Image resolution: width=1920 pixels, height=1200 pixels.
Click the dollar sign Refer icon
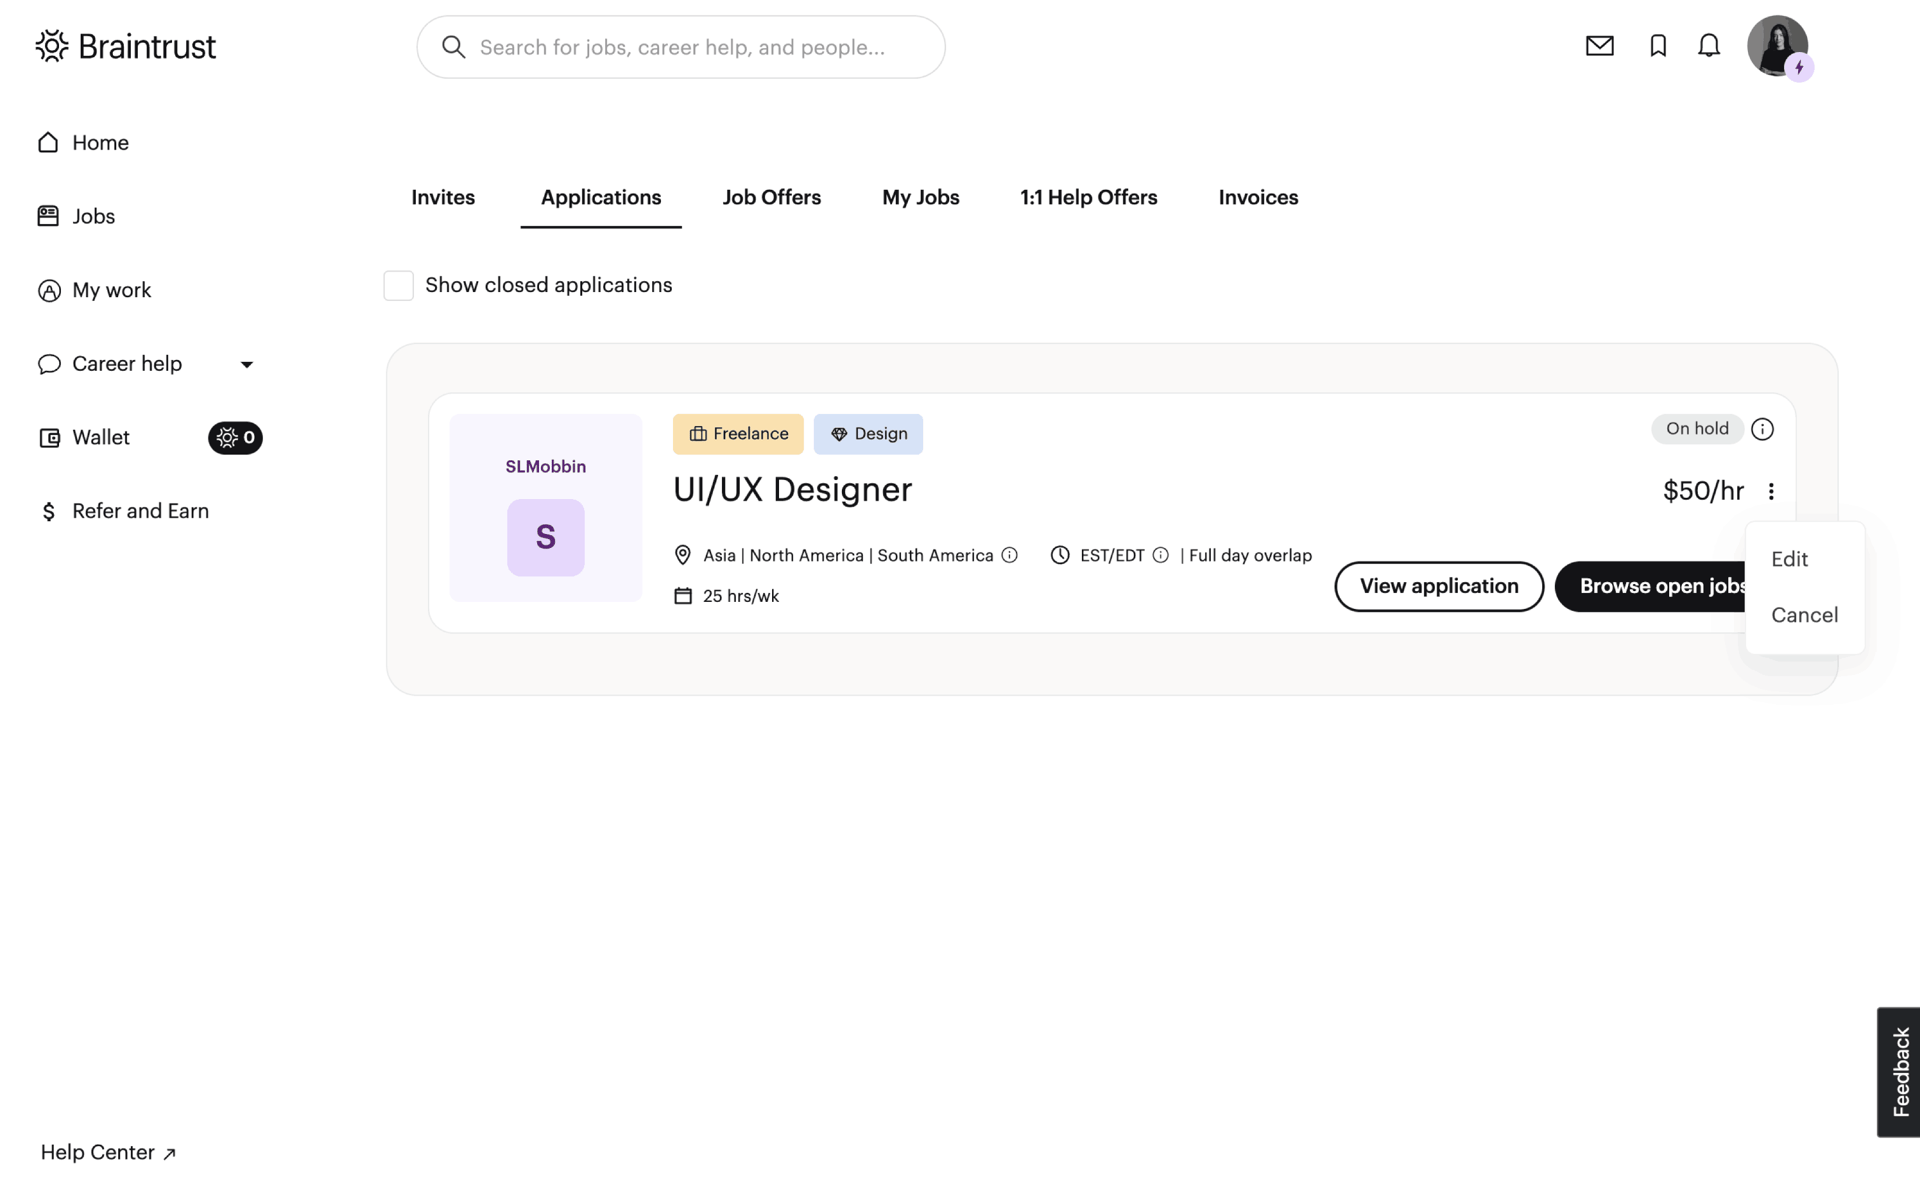tap(48, 512)
